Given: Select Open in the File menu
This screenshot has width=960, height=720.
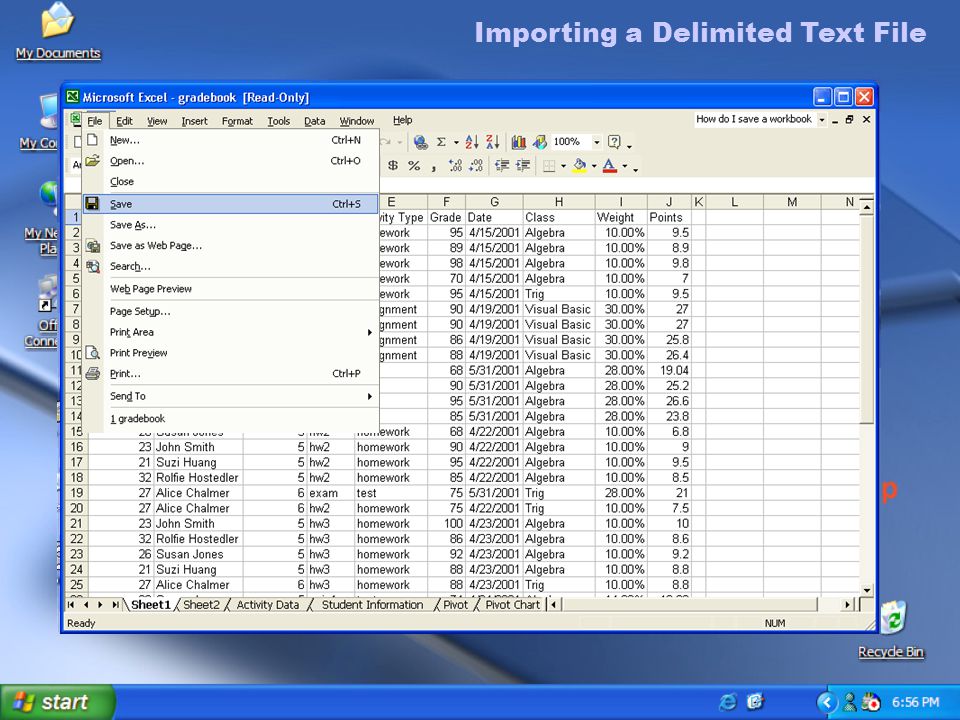Looking at the screenshot, I should coord(230,161).
